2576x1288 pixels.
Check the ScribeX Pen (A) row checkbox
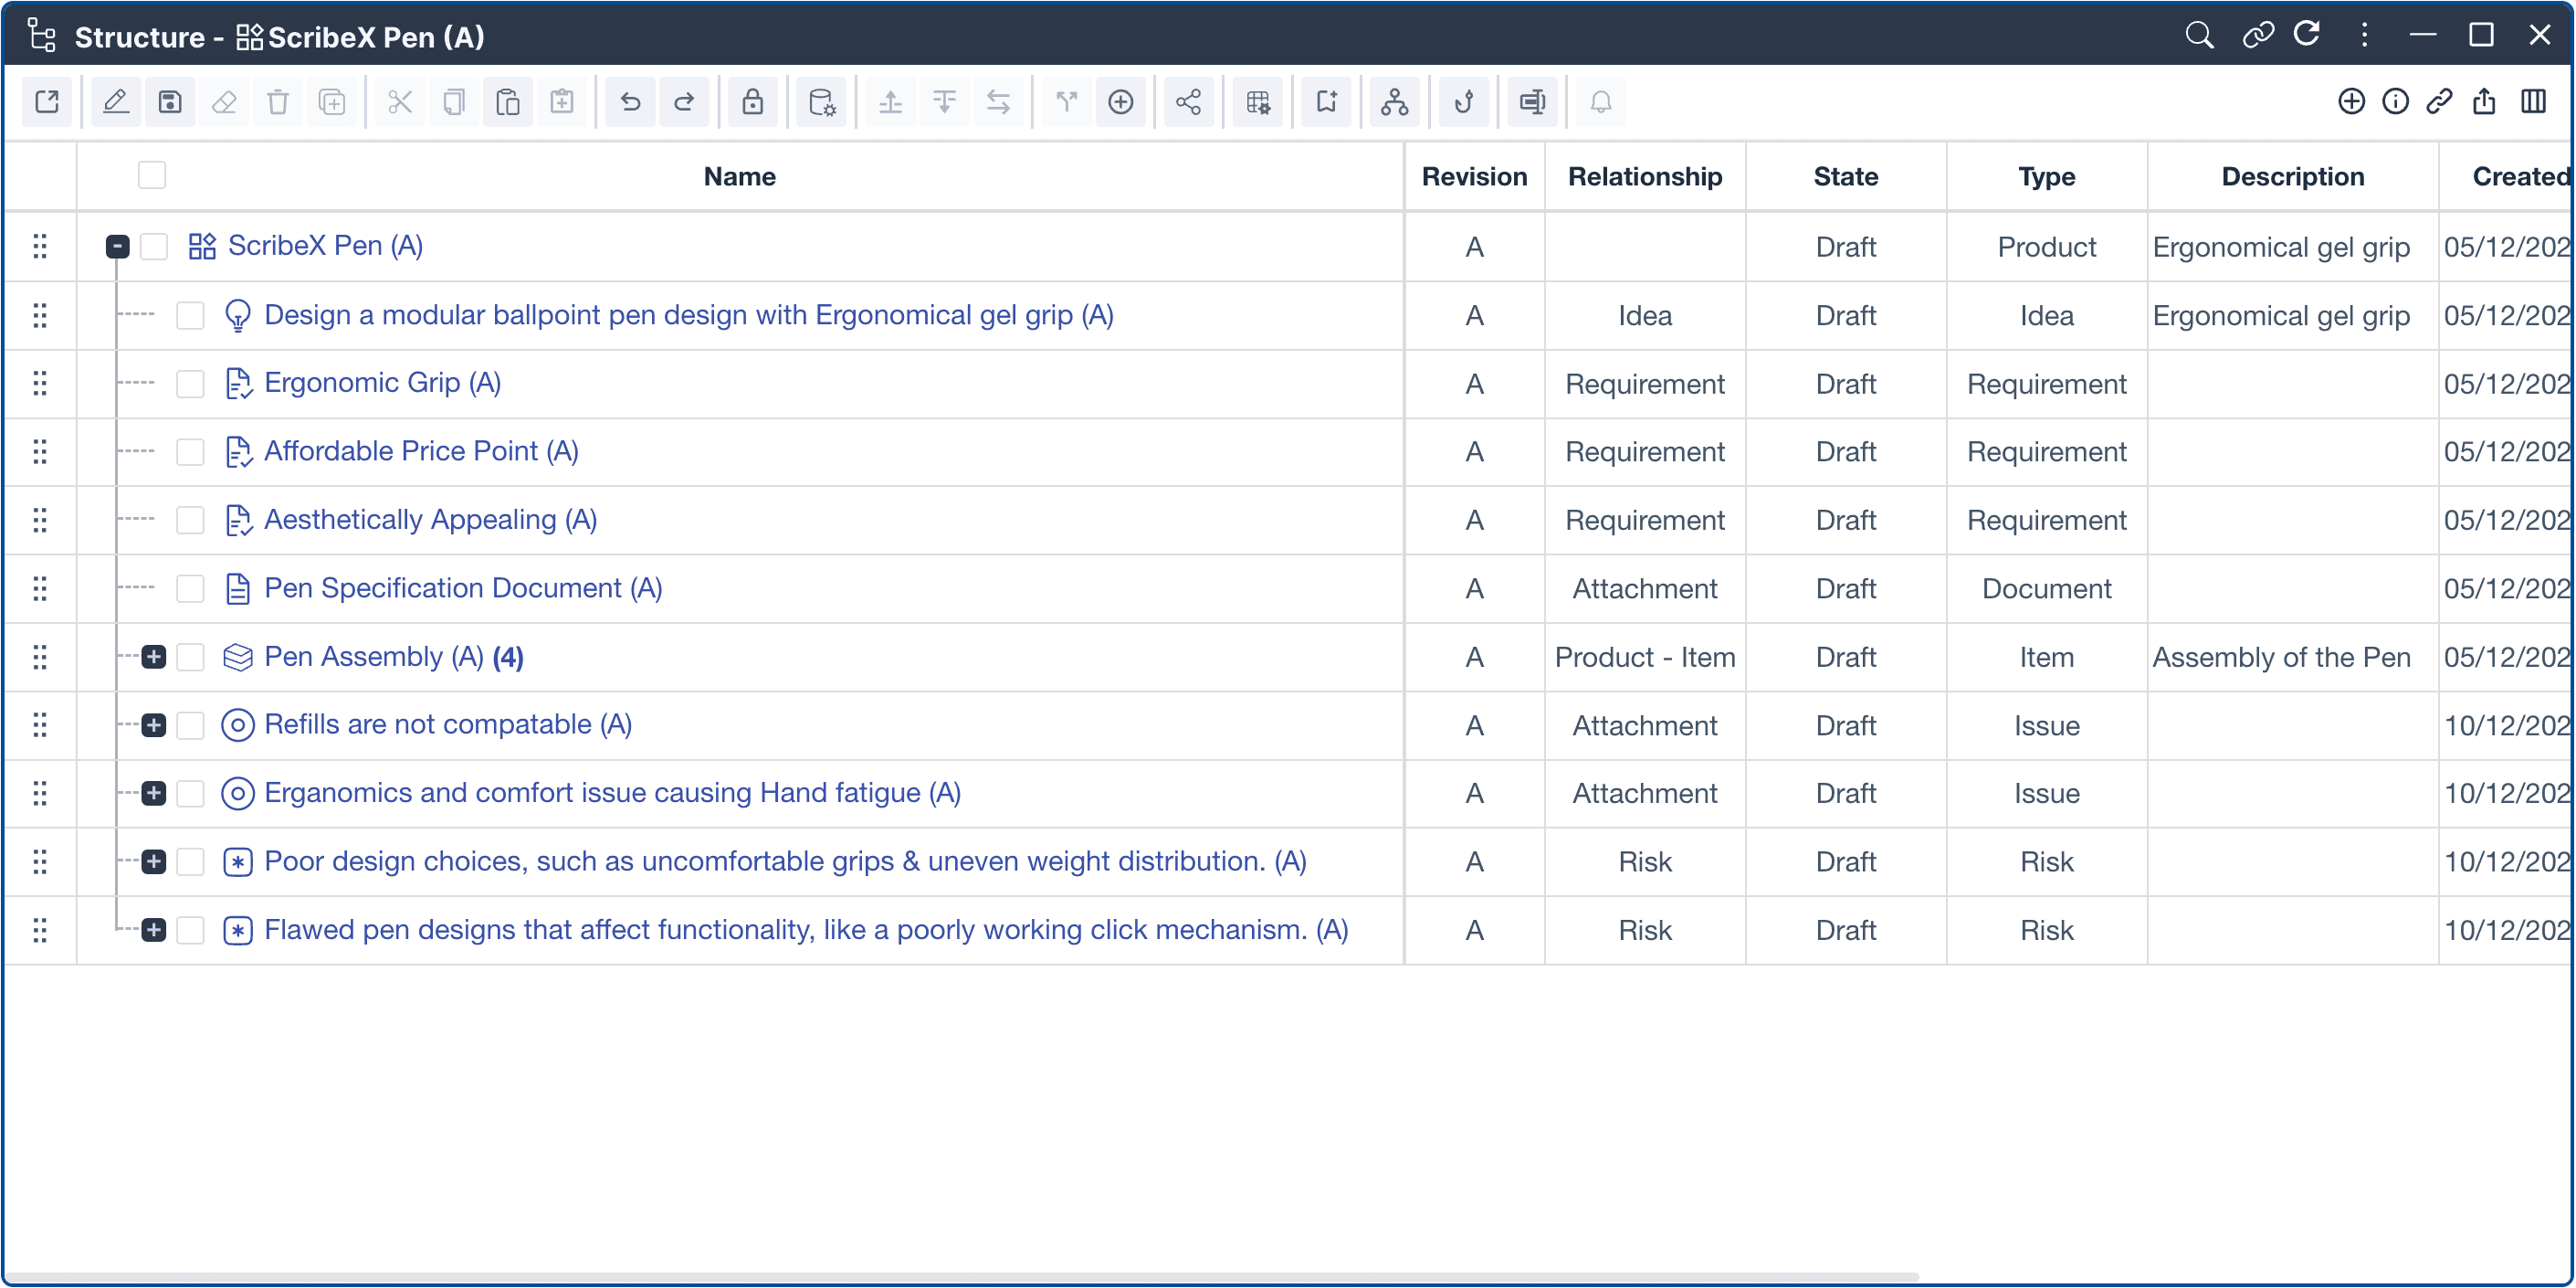[x=154, y=246]
